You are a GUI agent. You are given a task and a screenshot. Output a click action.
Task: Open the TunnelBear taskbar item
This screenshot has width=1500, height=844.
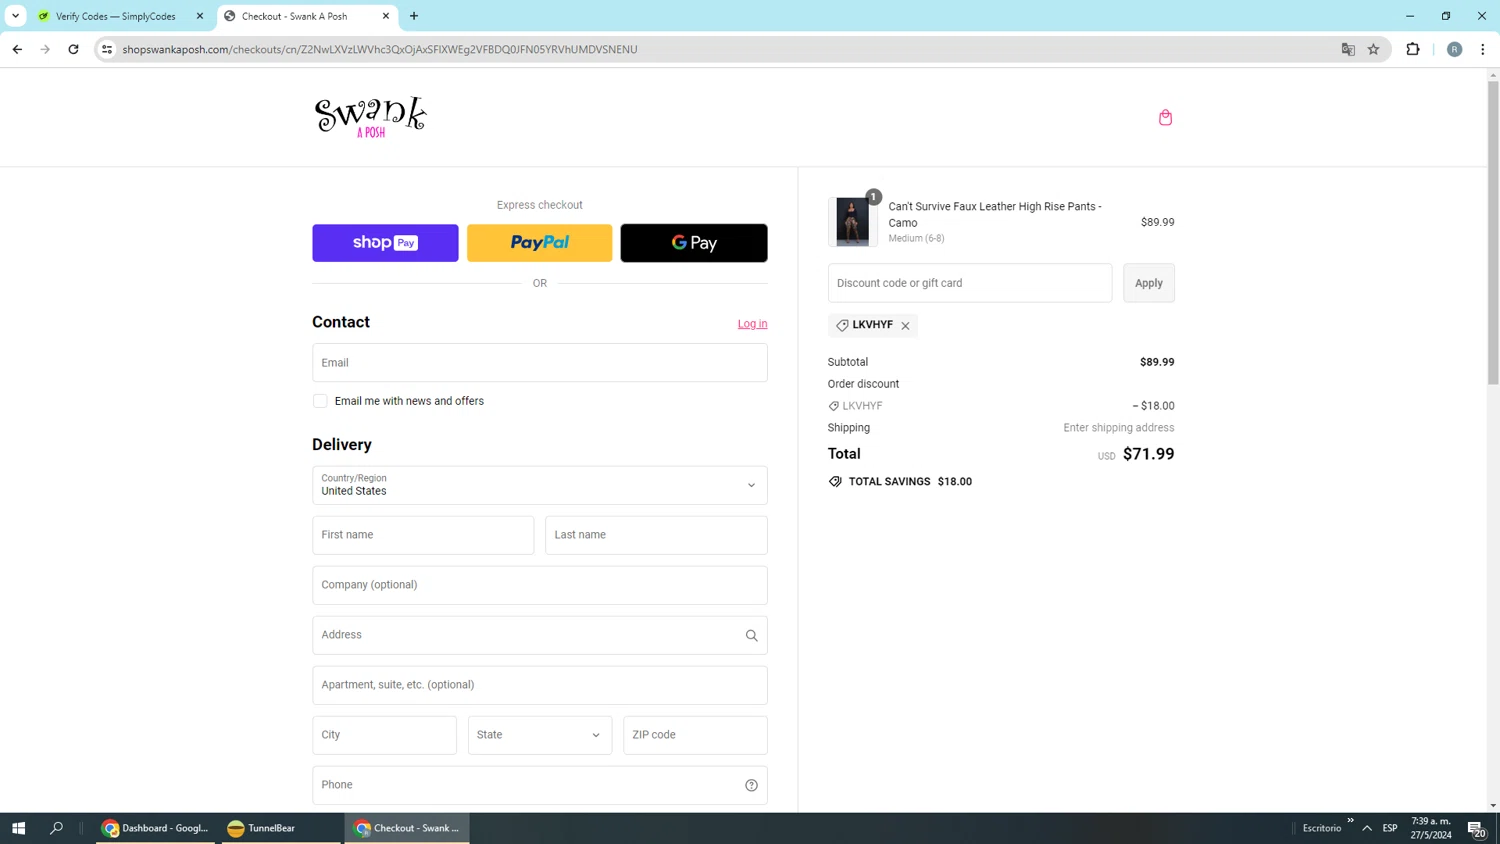[281, 828]
